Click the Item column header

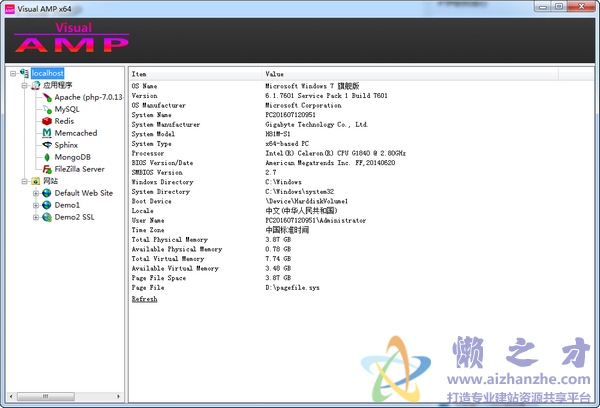tap(196, 74)
